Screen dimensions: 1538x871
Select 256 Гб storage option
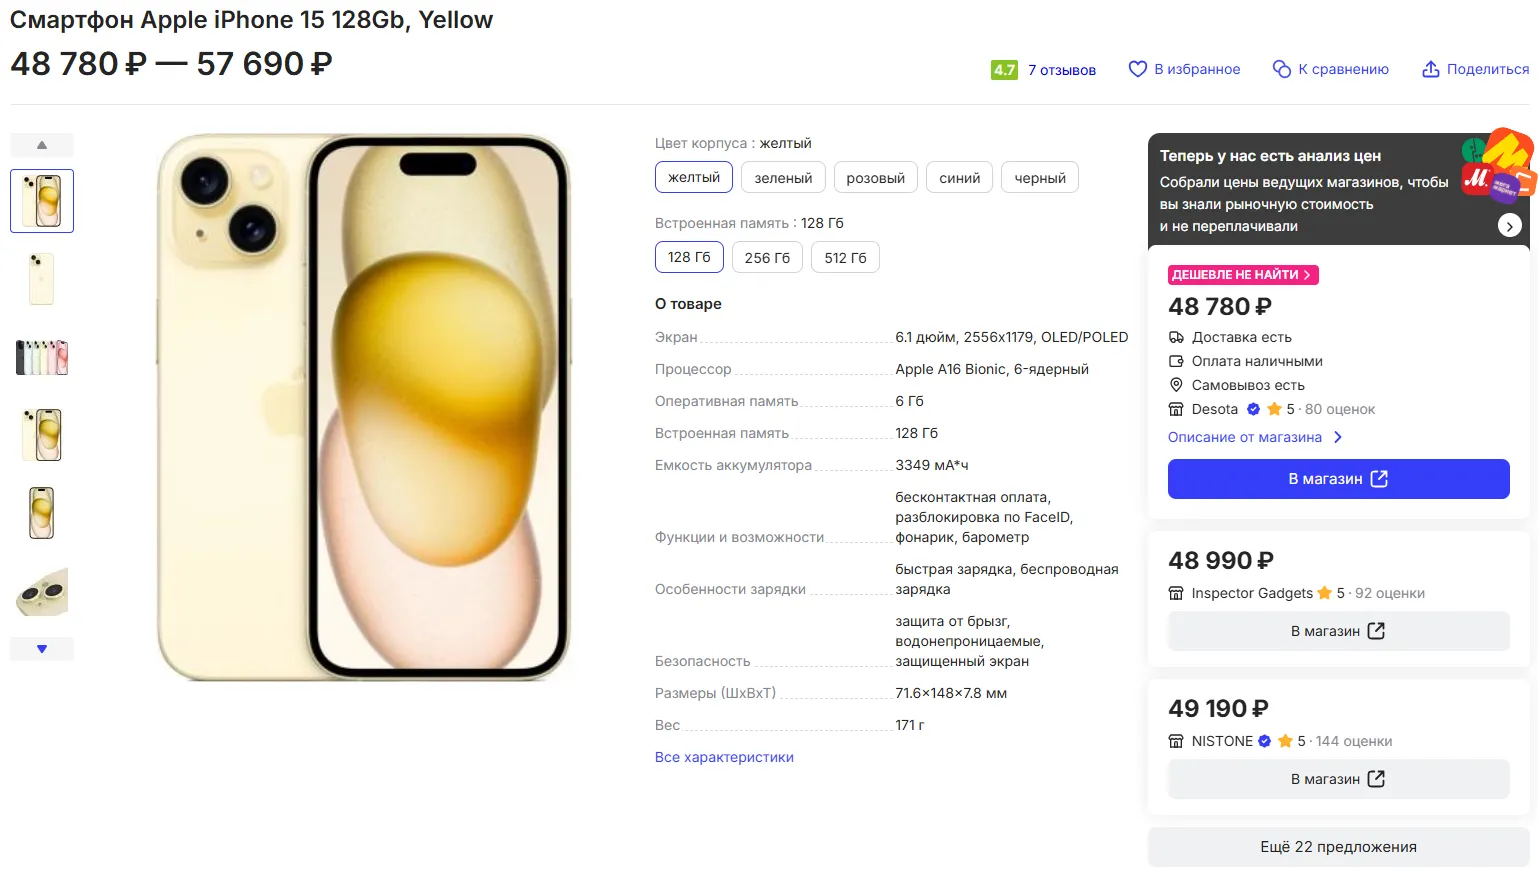tap(767, 258)
